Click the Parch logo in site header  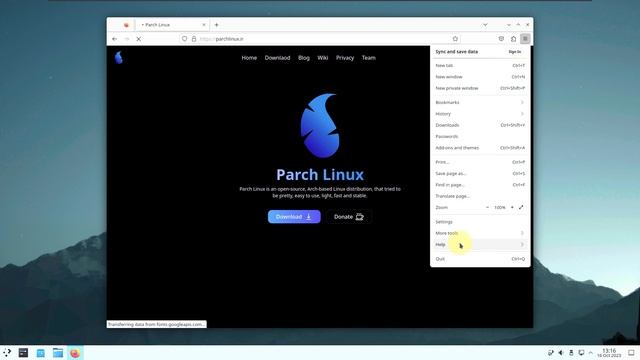tap(119, 58)
